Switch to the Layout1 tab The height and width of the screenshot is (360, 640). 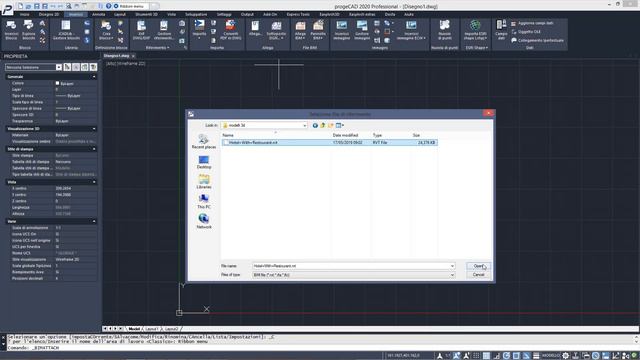(x=152, y=329)
